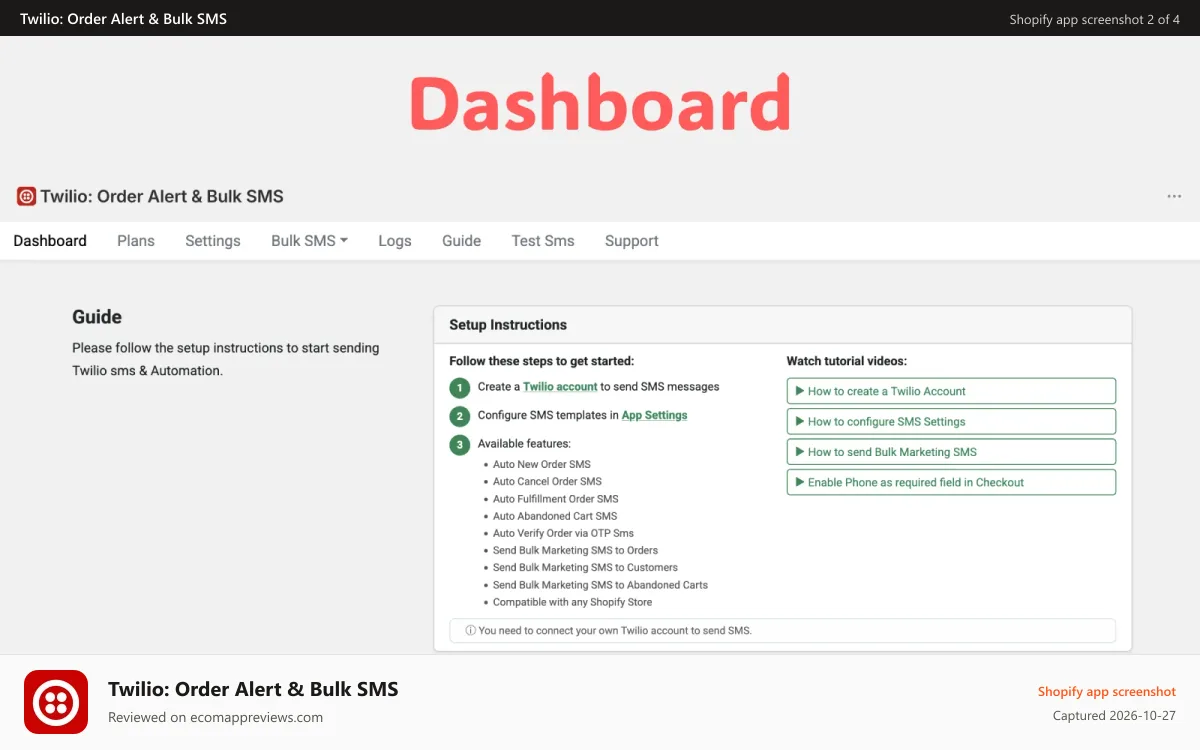Click the 'Watch tutorial videos:' heading
This screenshot has height=750, width=1200.
pos(847,361)
